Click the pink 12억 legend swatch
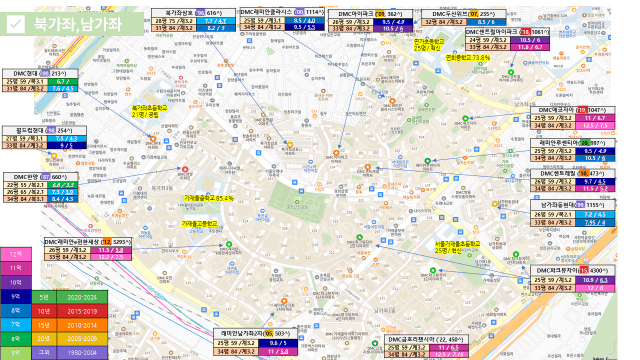Viewport: 640px width, 360px height. (x=16, y=254)
